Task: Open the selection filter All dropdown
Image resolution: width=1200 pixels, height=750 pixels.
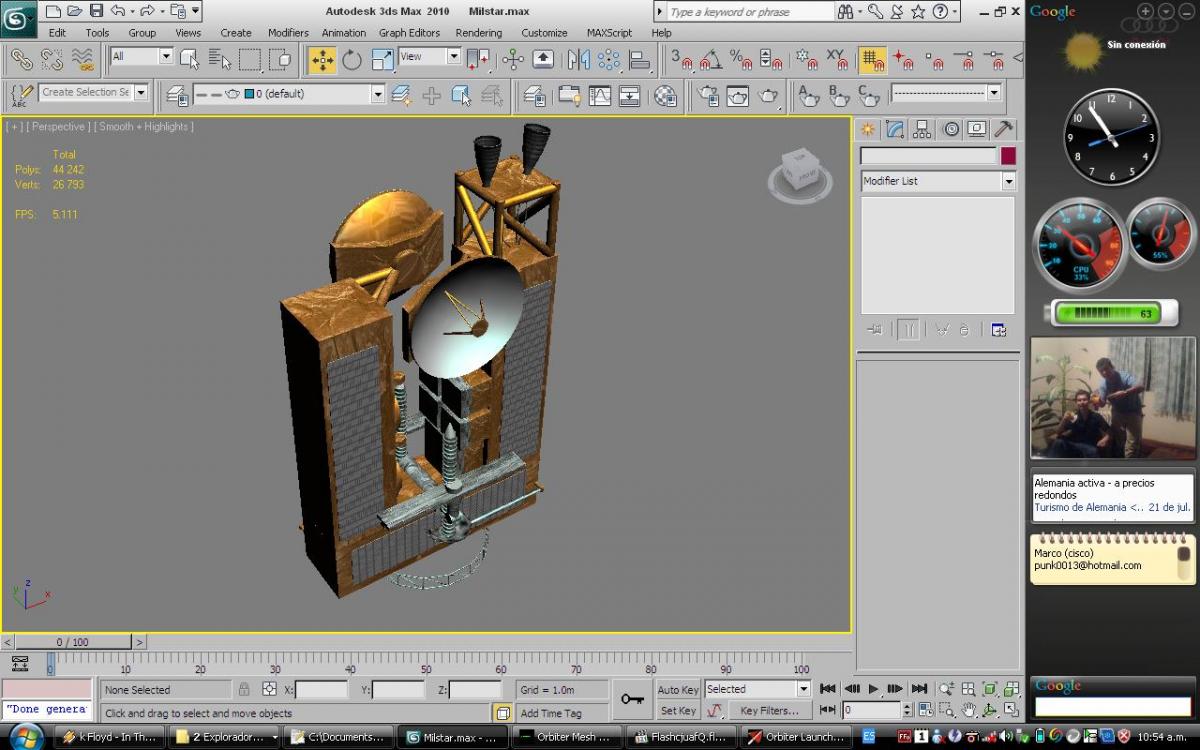Action: point(141,57)
